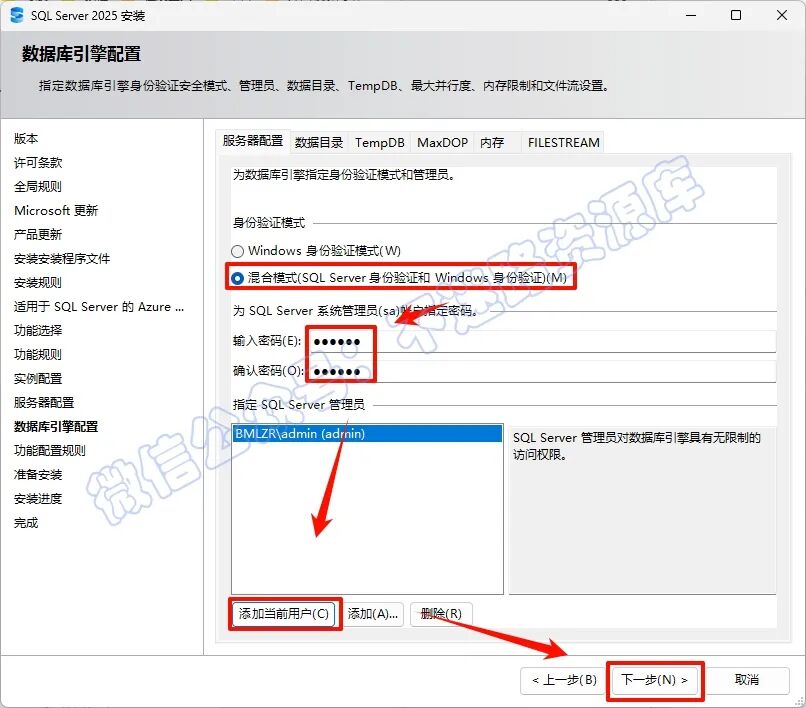
Task: Click 版本 step in sidebar
Action: coord(26,138)
